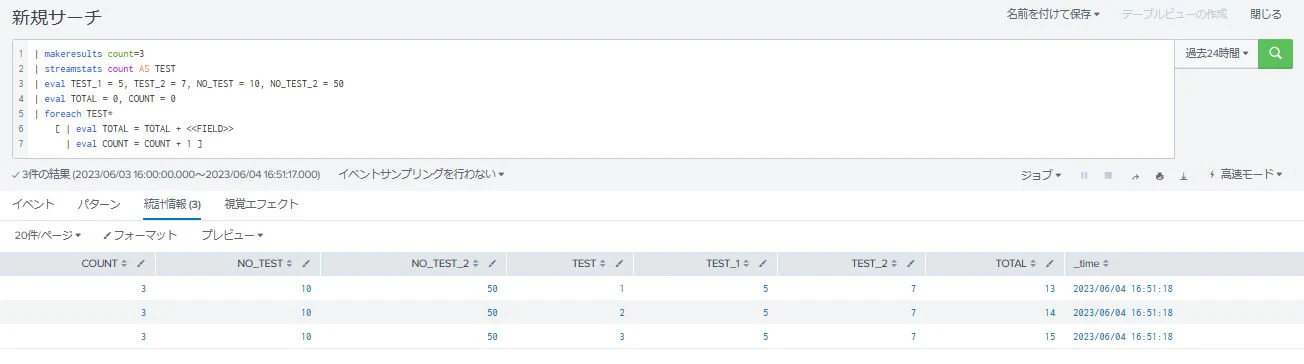Click pencil edit icon for COUNT column

(x=141, y=264)
